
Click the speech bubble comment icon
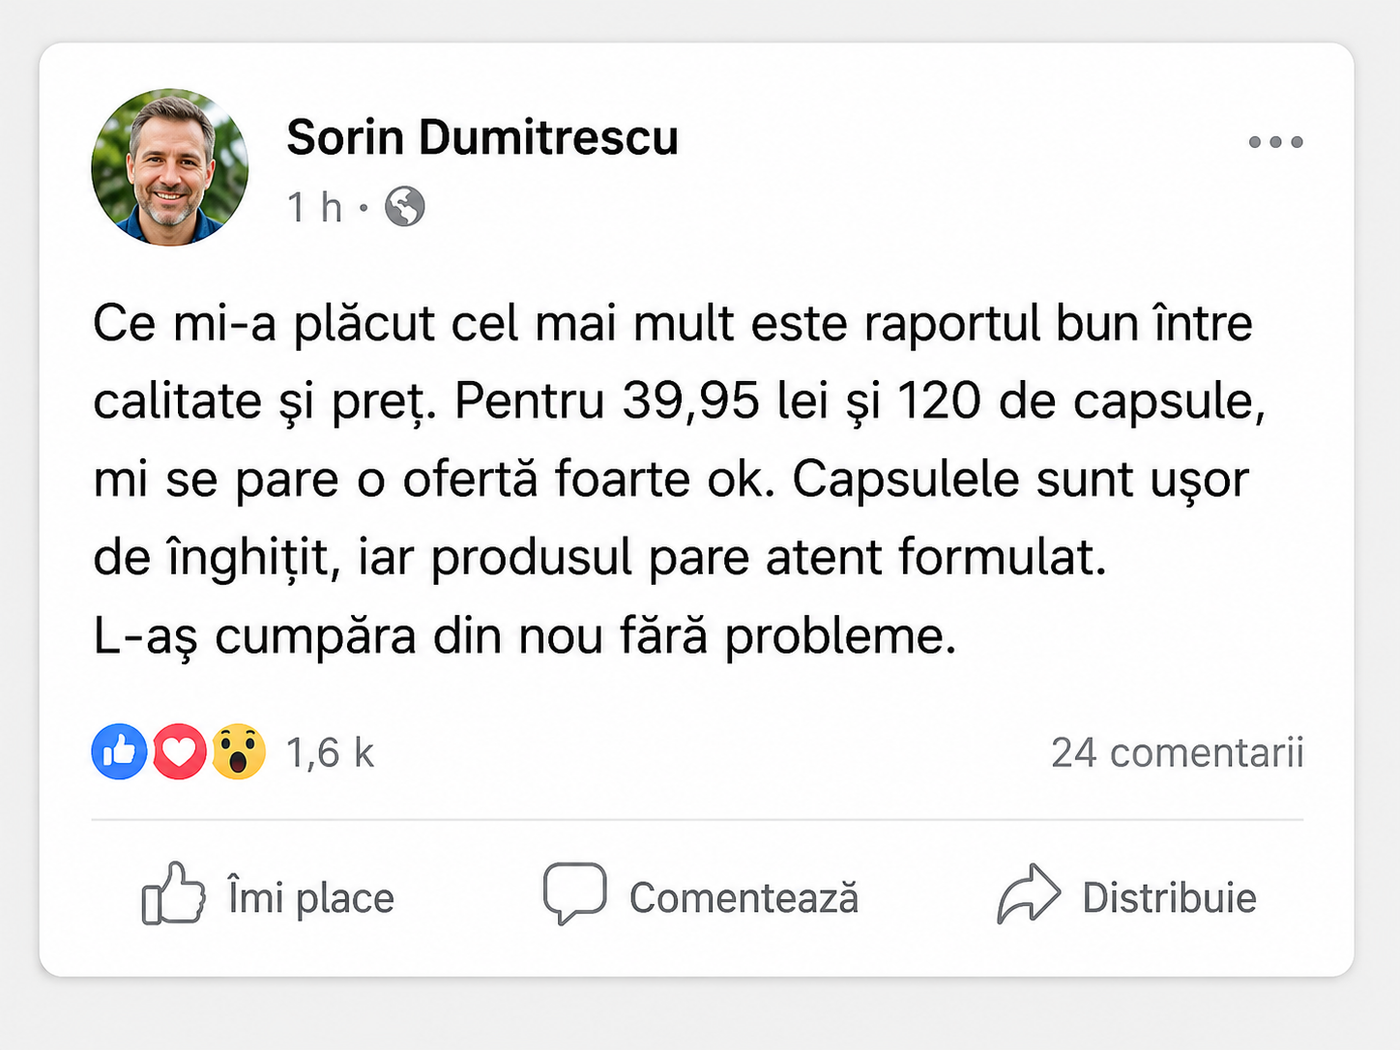point(575,893)
